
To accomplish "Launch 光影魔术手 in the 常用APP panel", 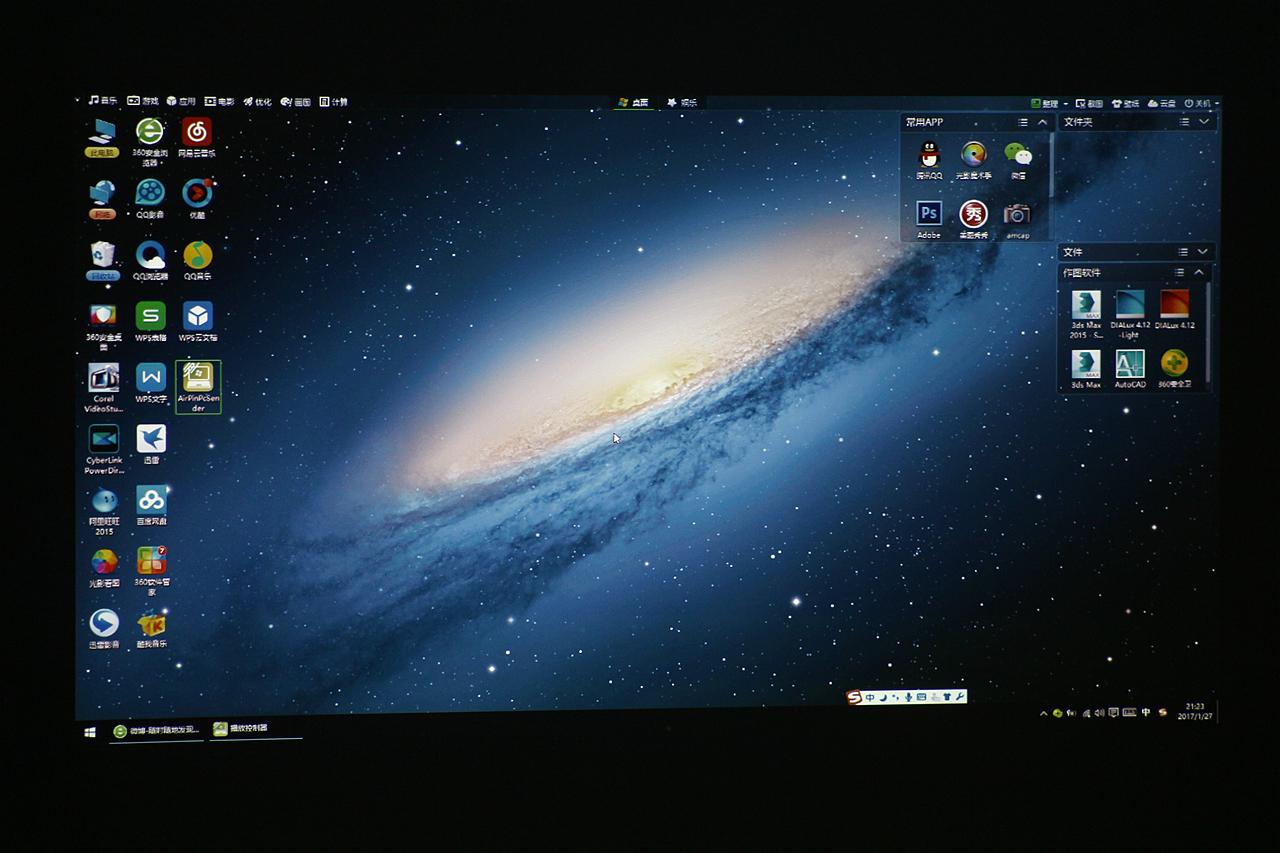I will click(973, 160).
